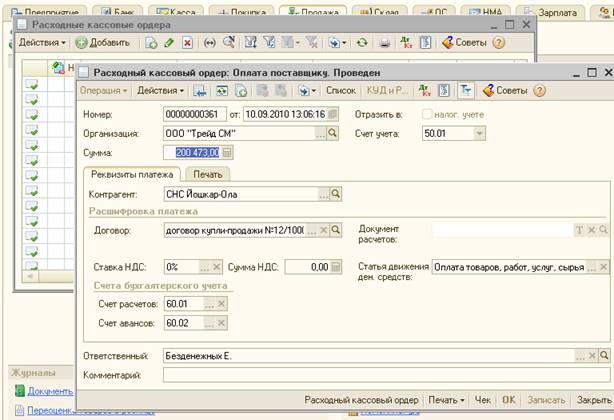Open the calendar picker next to date field
This screenshot has height=420, width=614.
[x=335, y=112]
